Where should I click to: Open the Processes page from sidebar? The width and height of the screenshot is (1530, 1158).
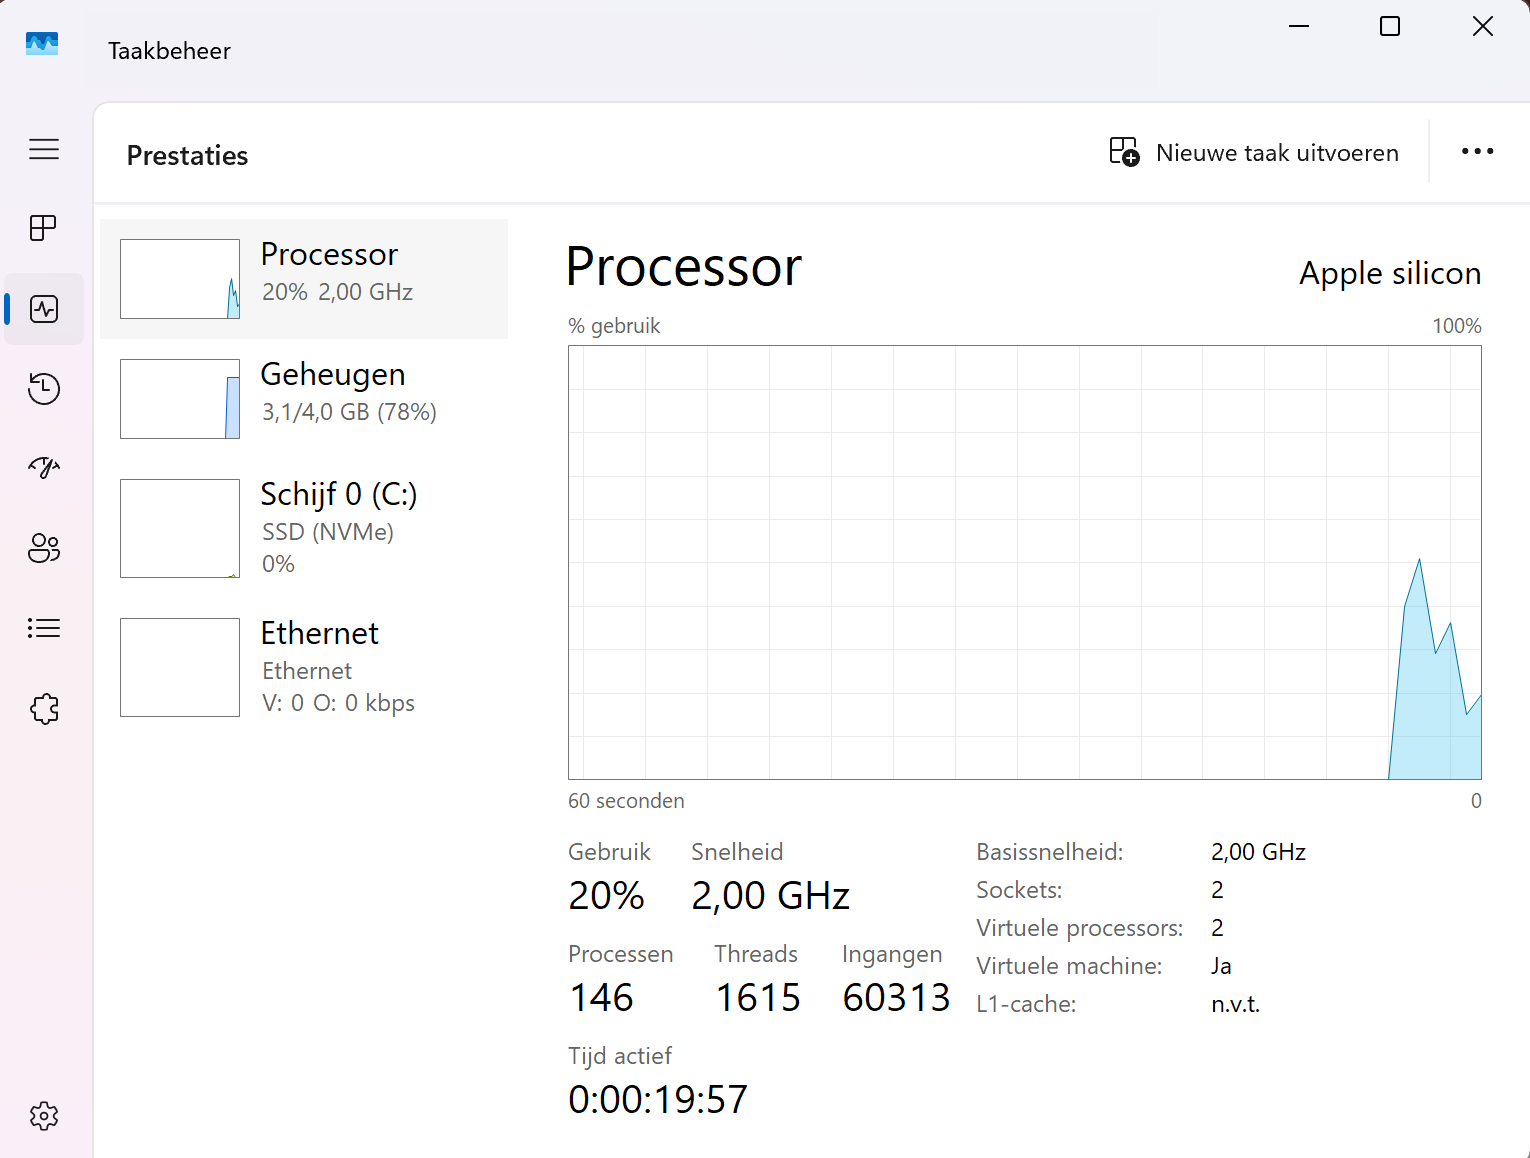tap(44, 229)
